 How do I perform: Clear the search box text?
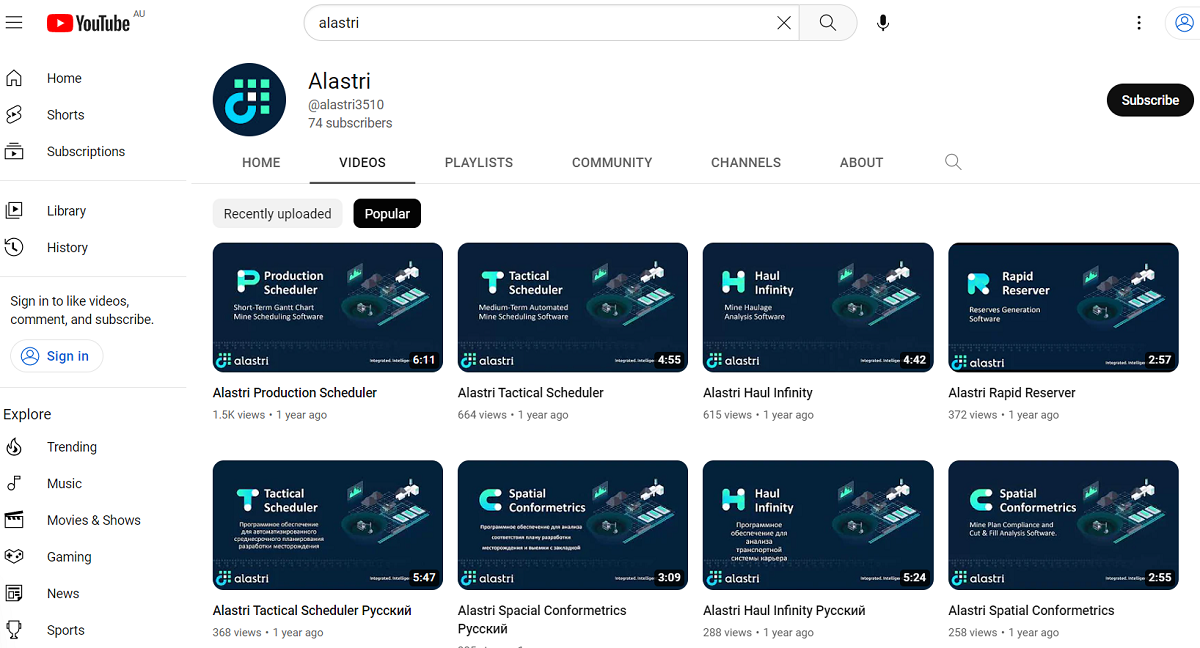point(784,23)
